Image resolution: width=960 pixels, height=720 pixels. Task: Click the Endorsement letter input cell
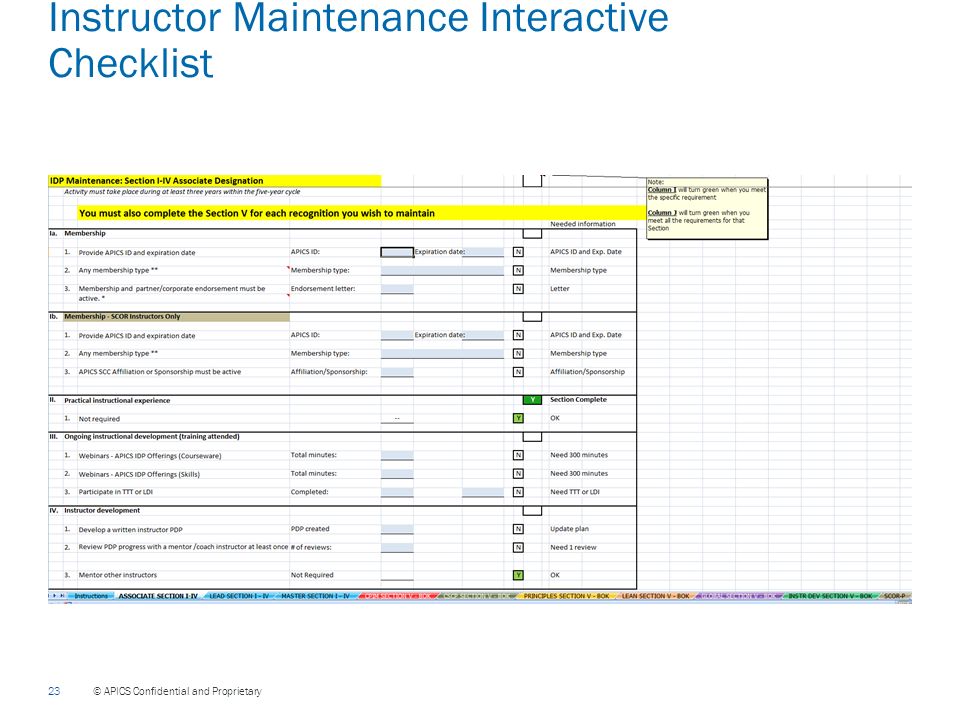[397, 288]
